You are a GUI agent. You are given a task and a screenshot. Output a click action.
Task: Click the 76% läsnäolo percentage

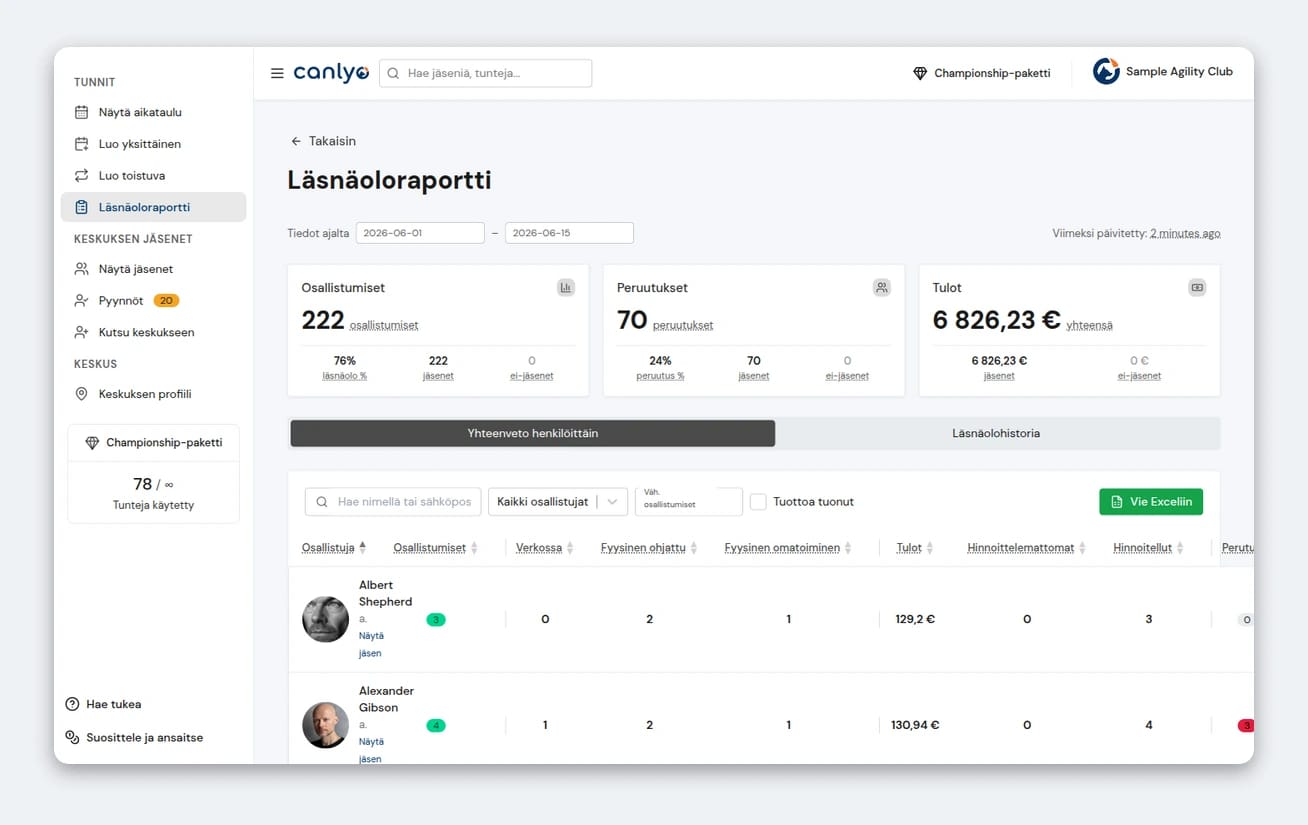click(x=344, y=361)
